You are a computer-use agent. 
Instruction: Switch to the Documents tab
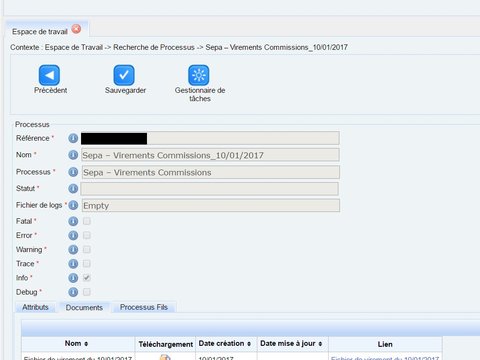coord(84,307)
